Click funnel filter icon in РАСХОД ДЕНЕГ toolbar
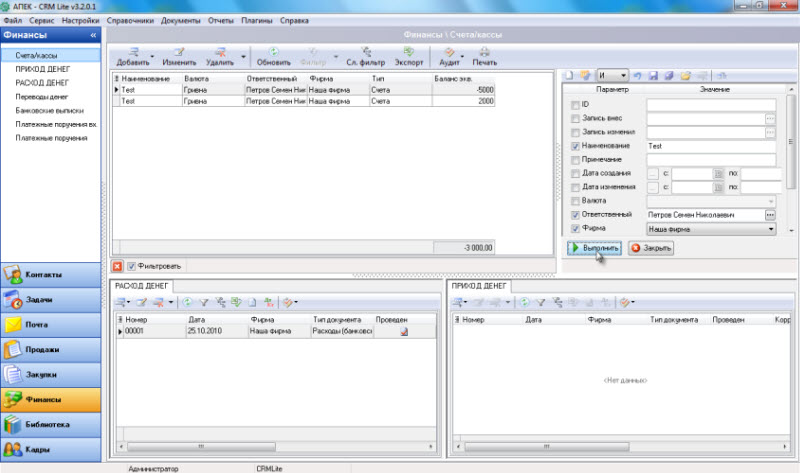The height and width of the screenshot is (473, 800). (x=204, y=302)
